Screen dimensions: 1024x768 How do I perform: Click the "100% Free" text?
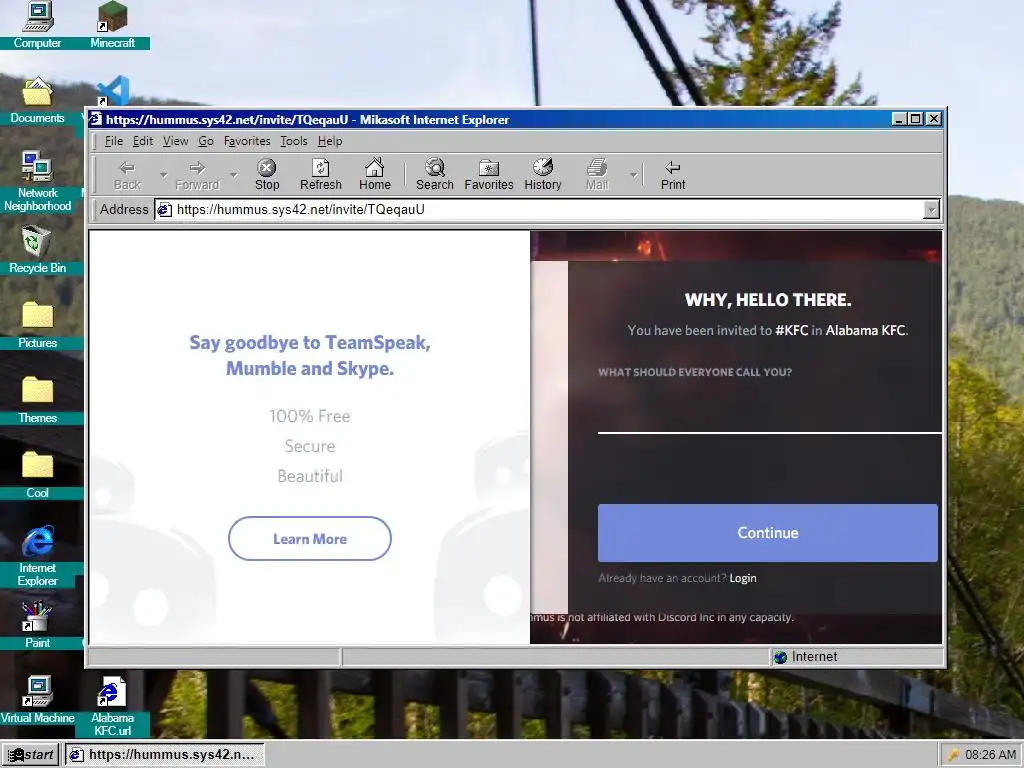[310, 416]
